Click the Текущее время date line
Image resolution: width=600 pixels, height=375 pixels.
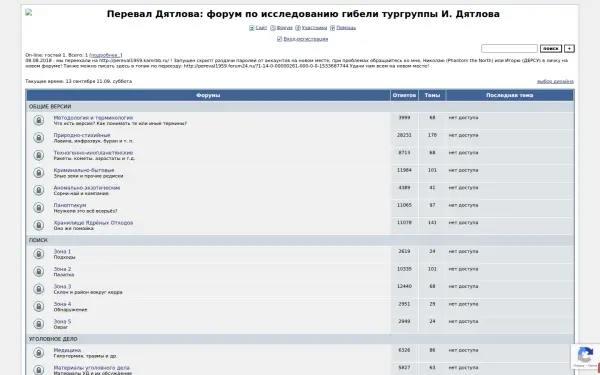pyautogui.click(x=78, y=82)
